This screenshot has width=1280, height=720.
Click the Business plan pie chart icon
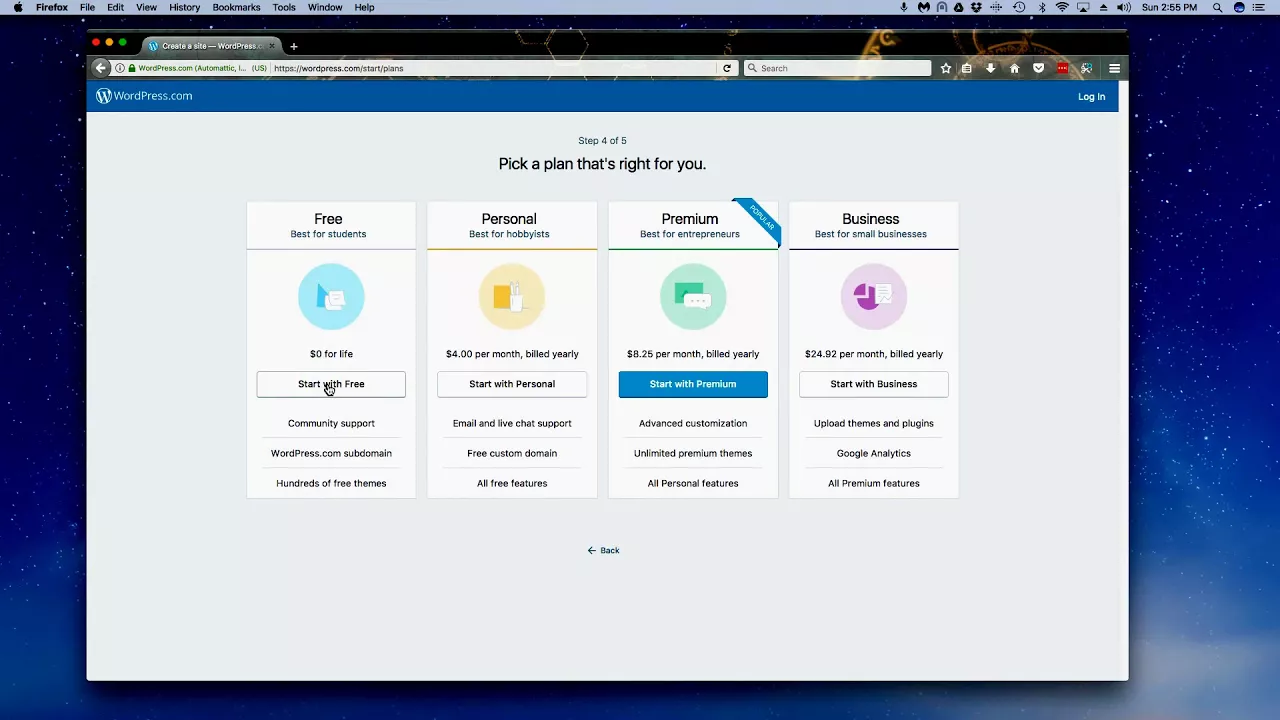[x=874, y=296]
